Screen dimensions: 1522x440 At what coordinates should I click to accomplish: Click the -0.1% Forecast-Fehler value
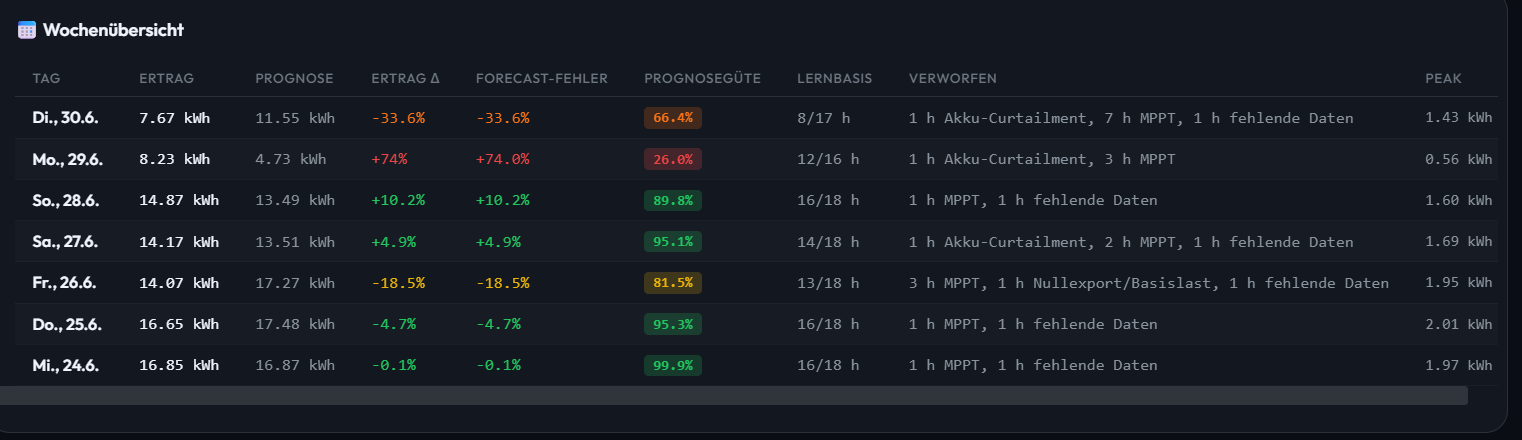[x=499, y=365]
